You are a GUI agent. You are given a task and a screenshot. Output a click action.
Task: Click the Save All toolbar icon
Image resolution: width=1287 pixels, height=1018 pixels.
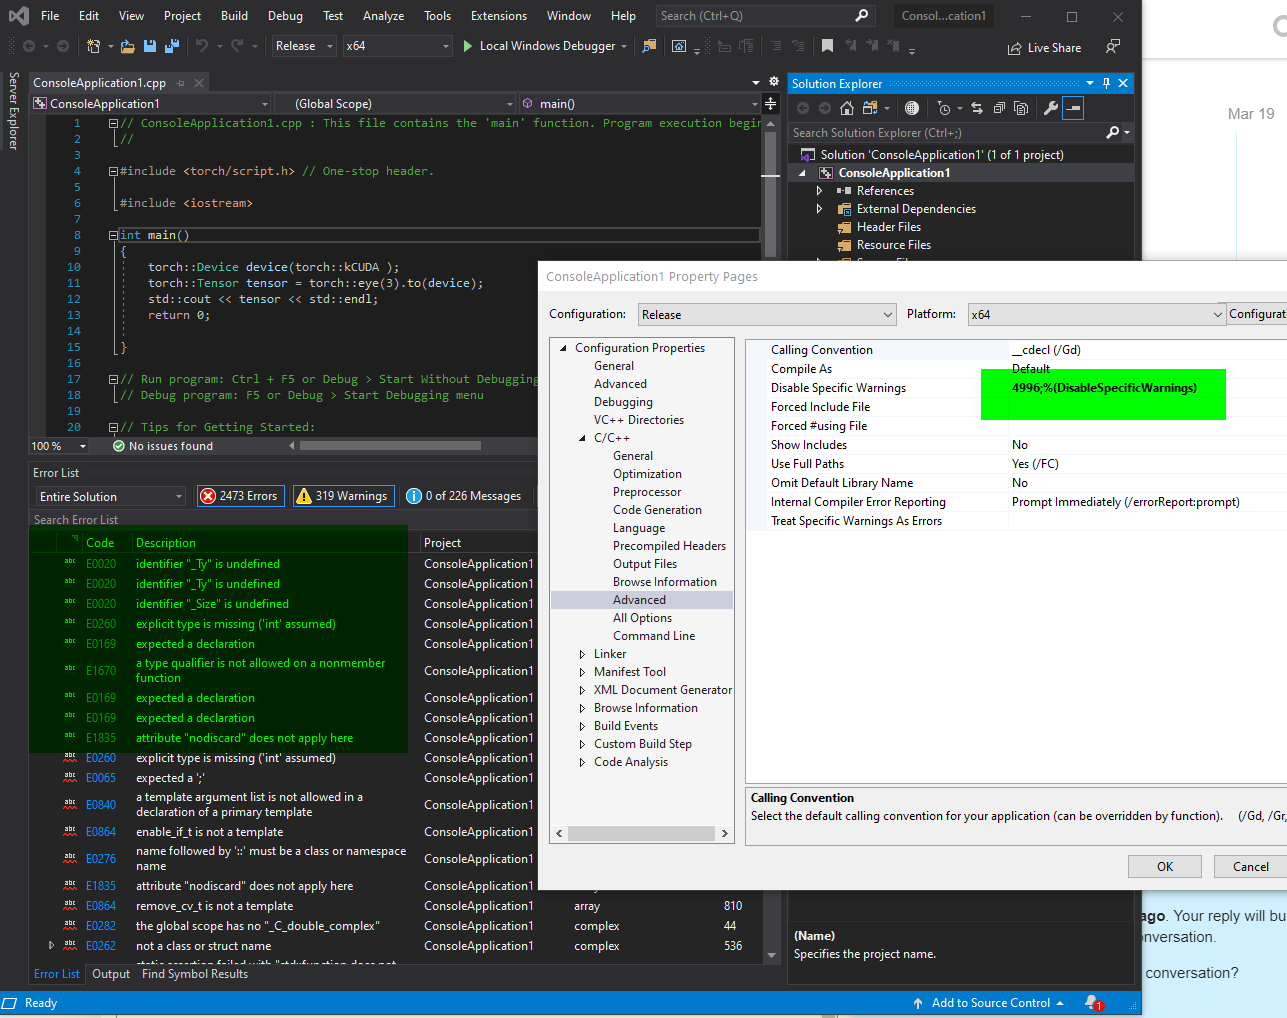click(172, 46)
